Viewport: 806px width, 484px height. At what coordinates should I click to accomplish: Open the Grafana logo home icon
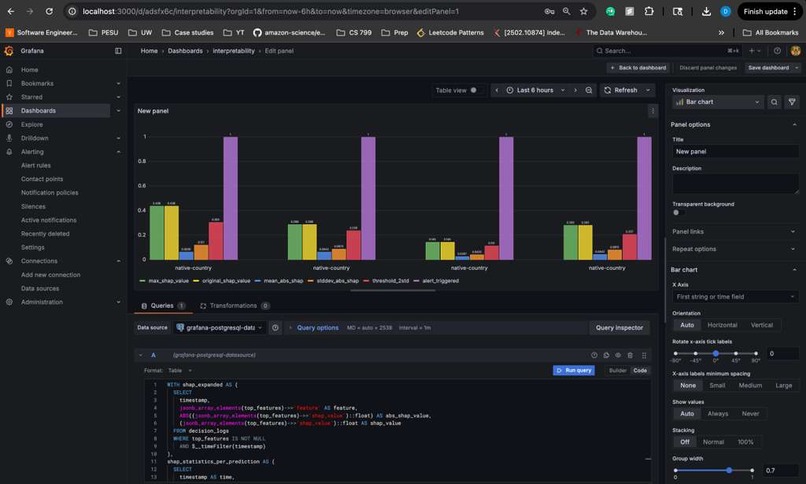point(9,51)
